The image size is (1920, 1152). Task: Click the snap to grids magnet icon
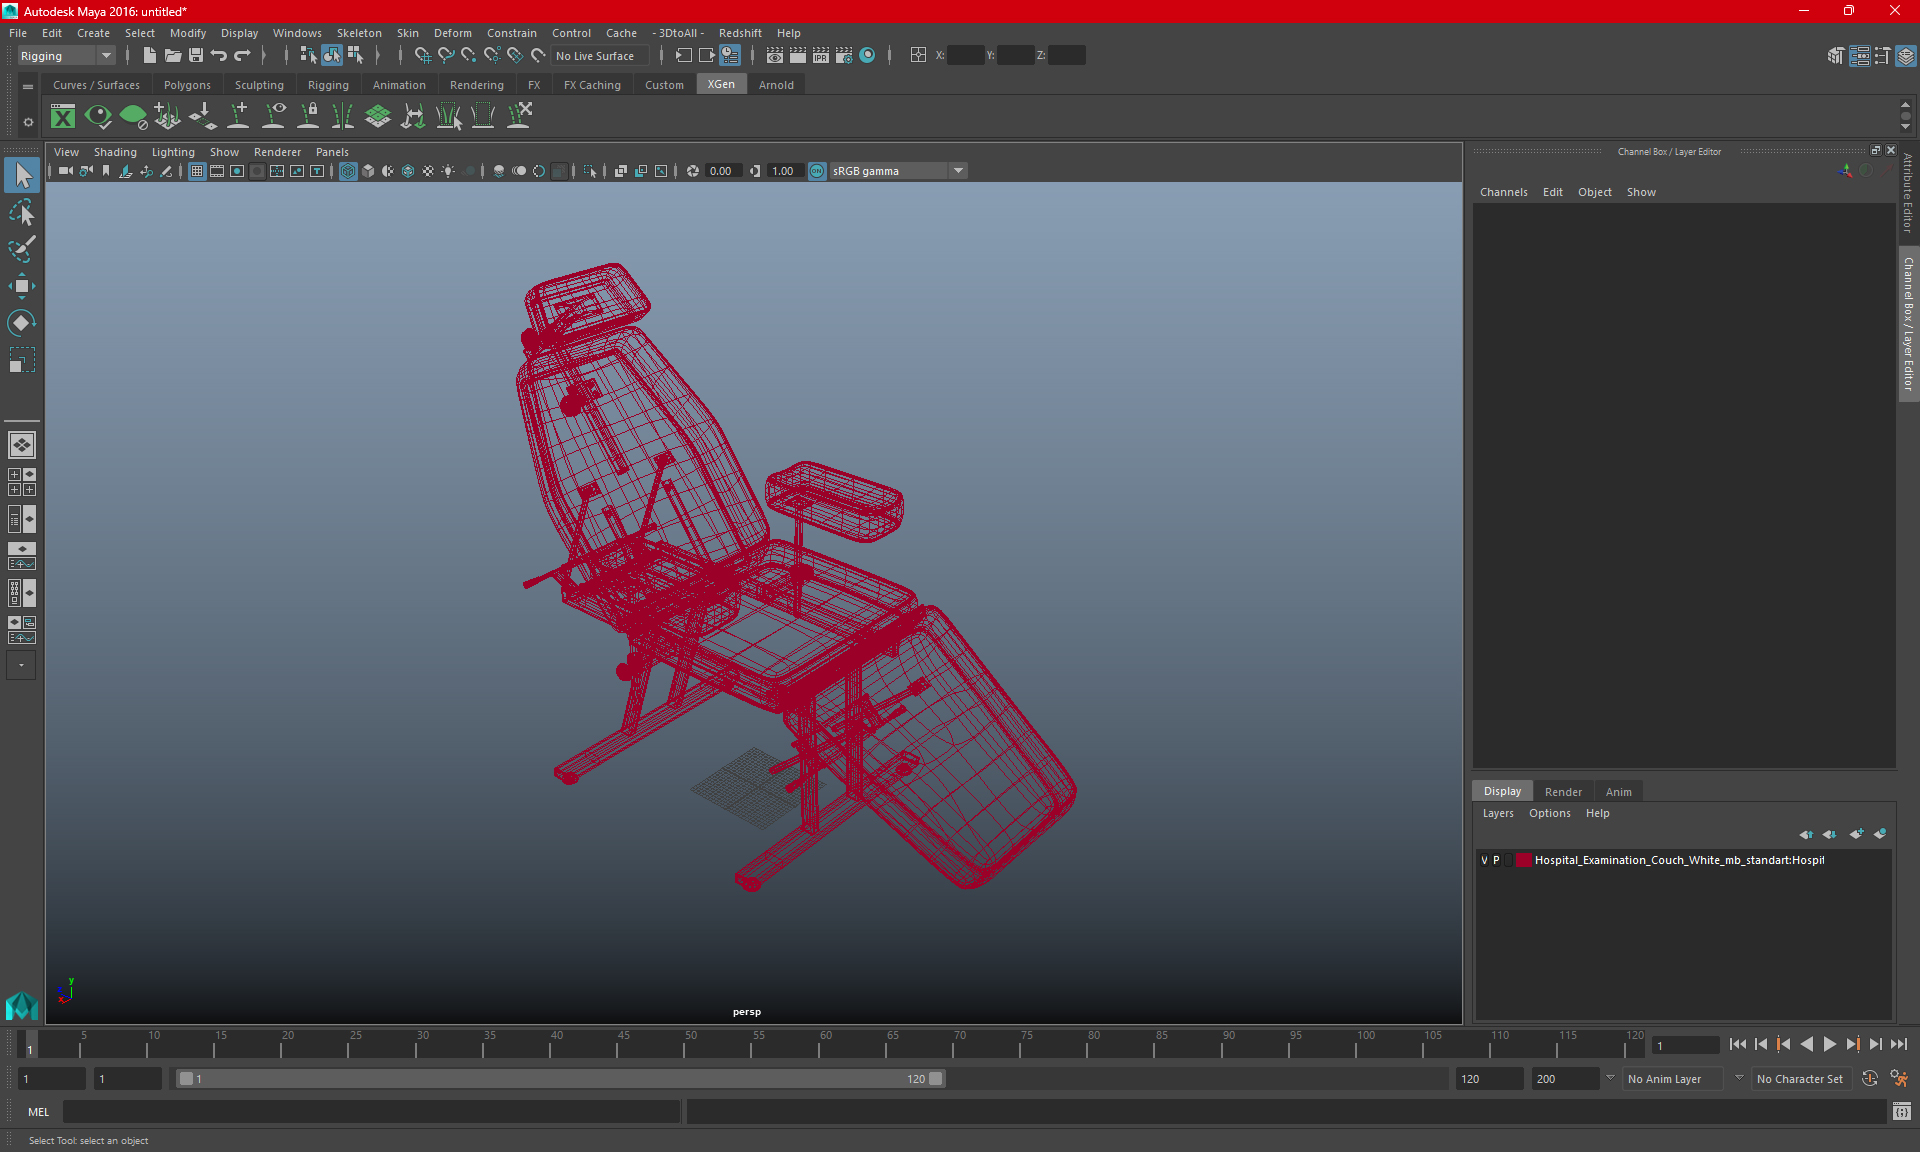[422, 56]
